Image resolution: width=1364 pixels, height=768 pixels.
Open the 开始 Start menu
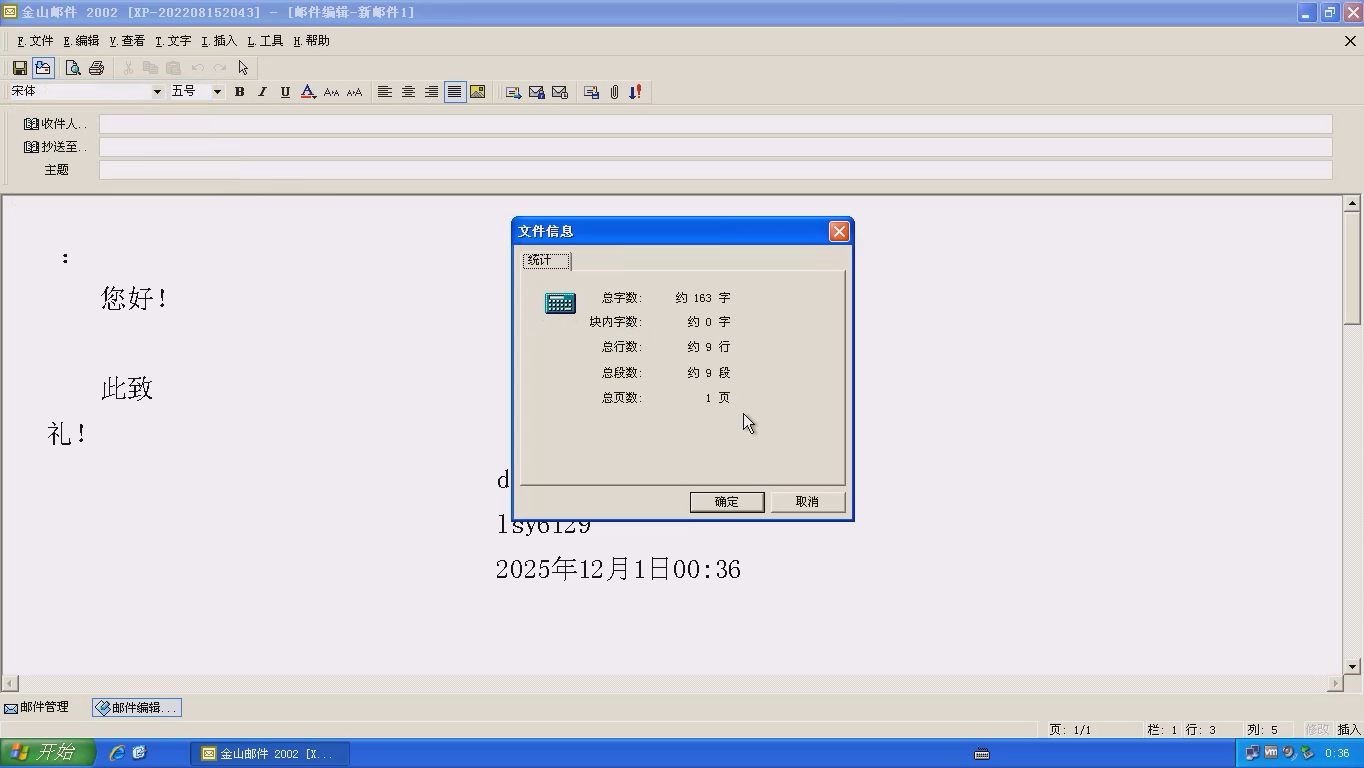tap(47, 753)
